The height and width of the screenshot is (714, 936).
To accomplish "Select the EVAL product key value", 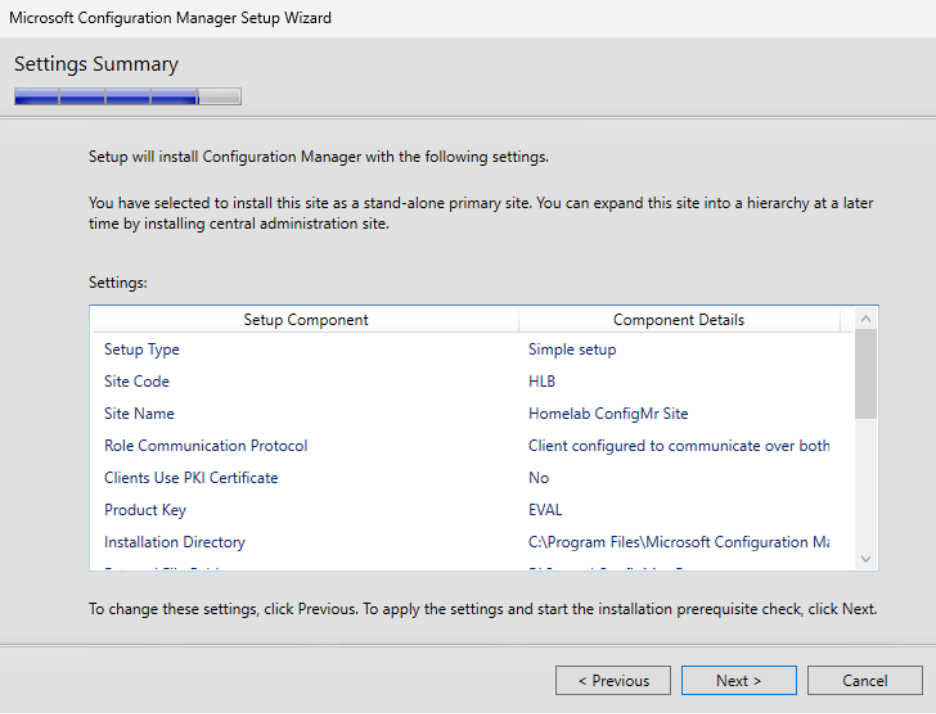I will point(543,509).
